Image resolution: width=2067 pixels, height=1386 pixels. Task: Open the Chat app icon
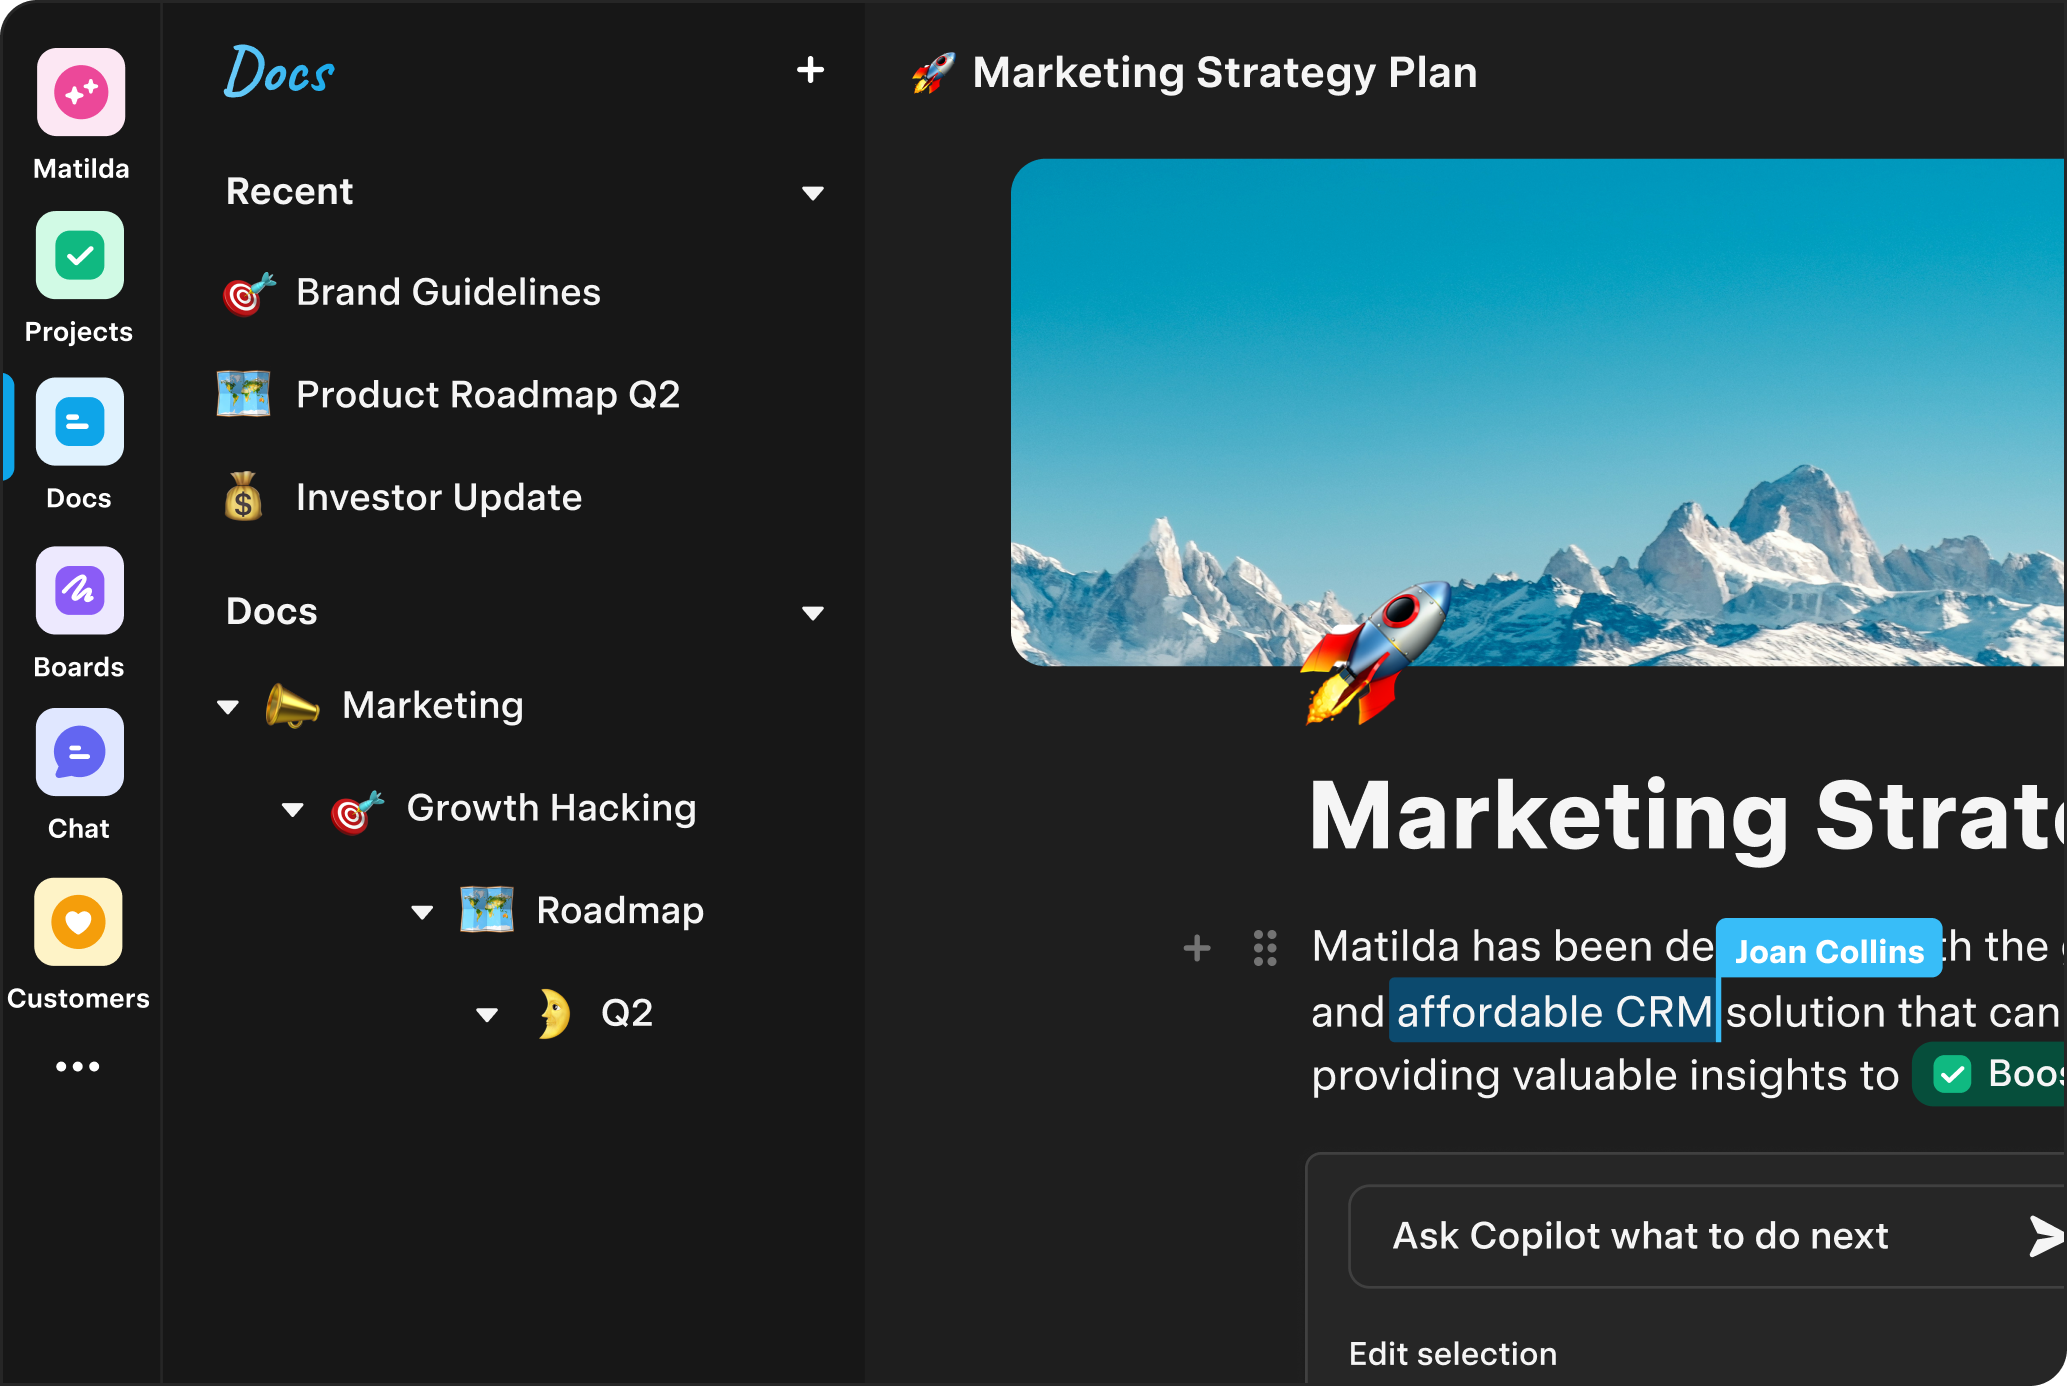click(80, 753)
